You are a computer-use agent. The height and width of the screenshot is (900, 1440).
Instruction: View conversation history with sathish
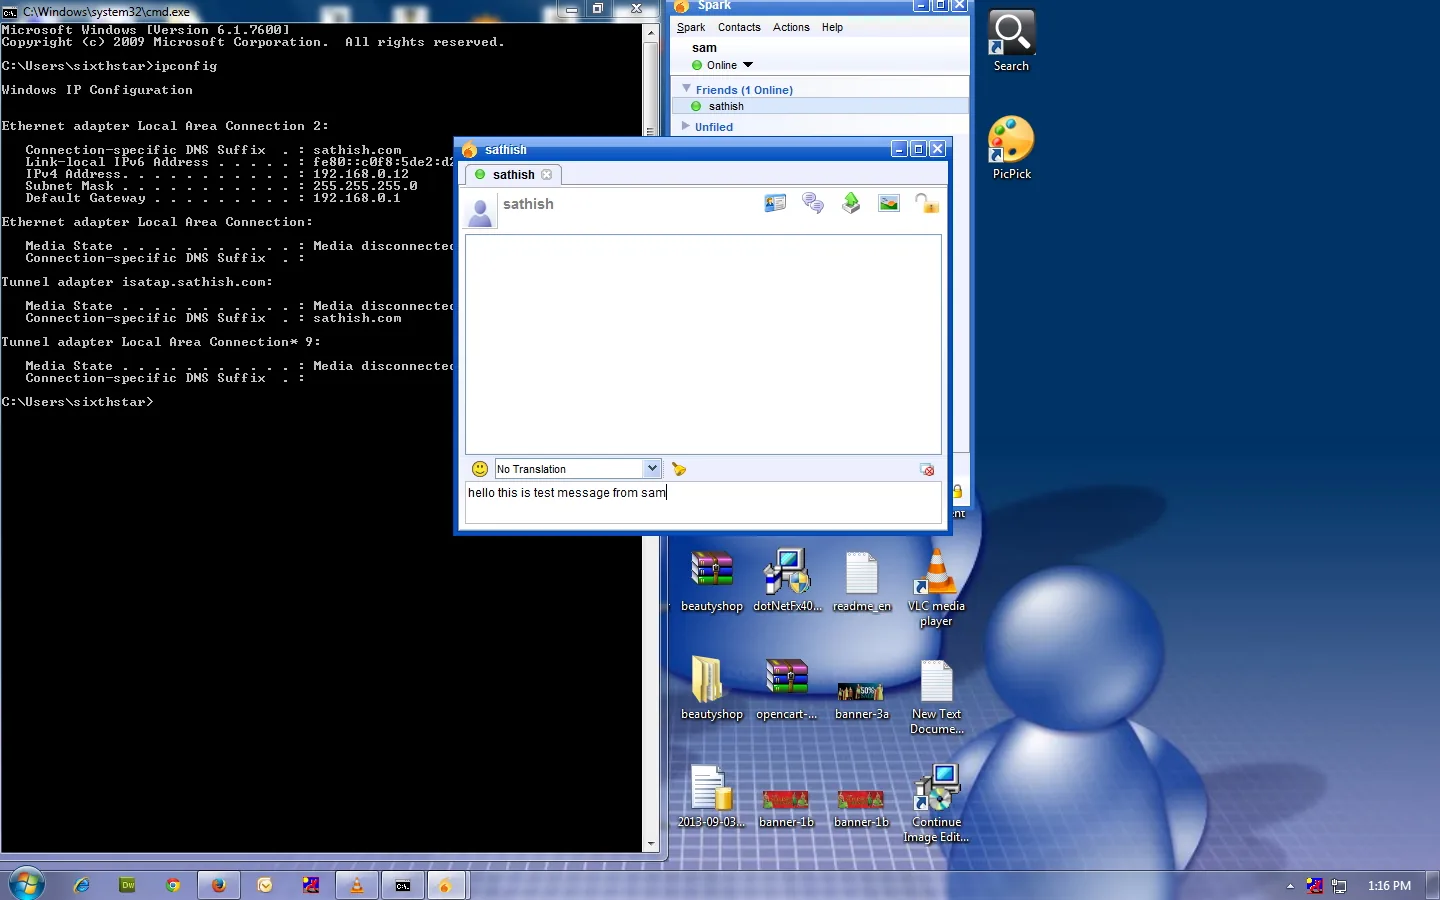[x=813, y=204]
